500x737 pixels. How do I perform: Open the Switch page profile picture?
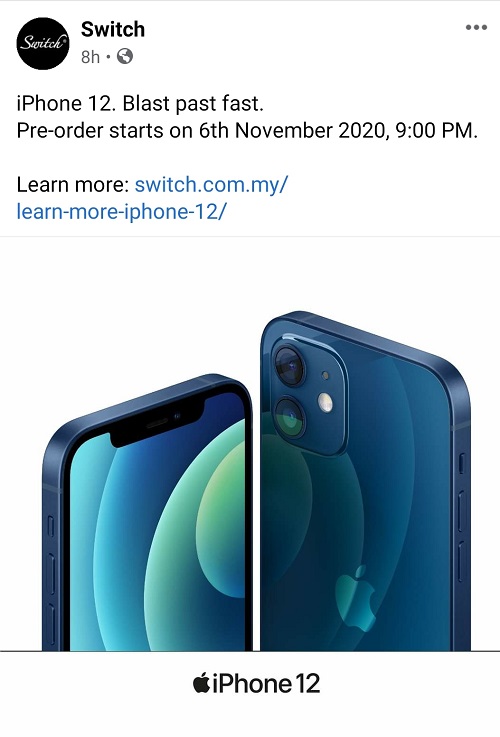43,43
